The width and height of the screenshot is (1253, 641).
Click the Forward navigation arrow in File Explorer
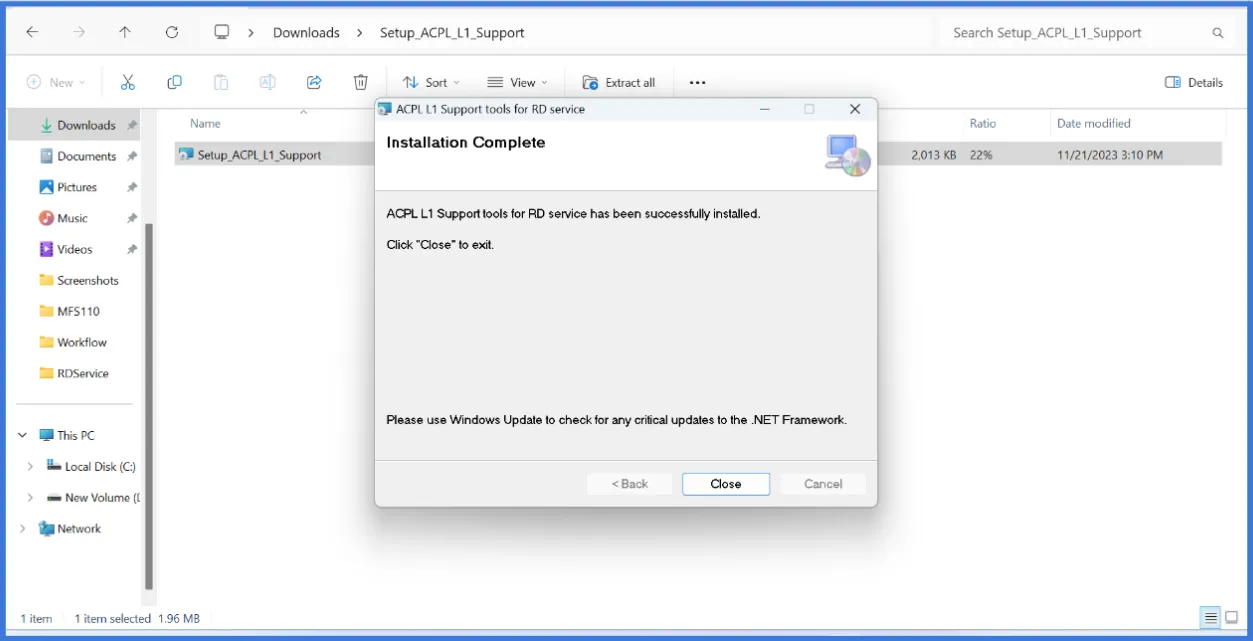[x=79, y=32]
